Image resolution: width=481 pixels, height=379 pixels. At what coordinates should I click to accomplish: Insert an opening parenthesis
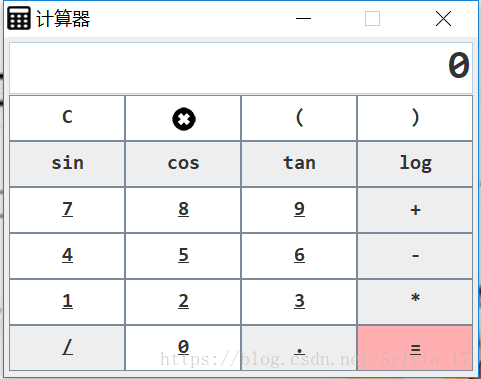pyautogui.click(x=299, y=118)
